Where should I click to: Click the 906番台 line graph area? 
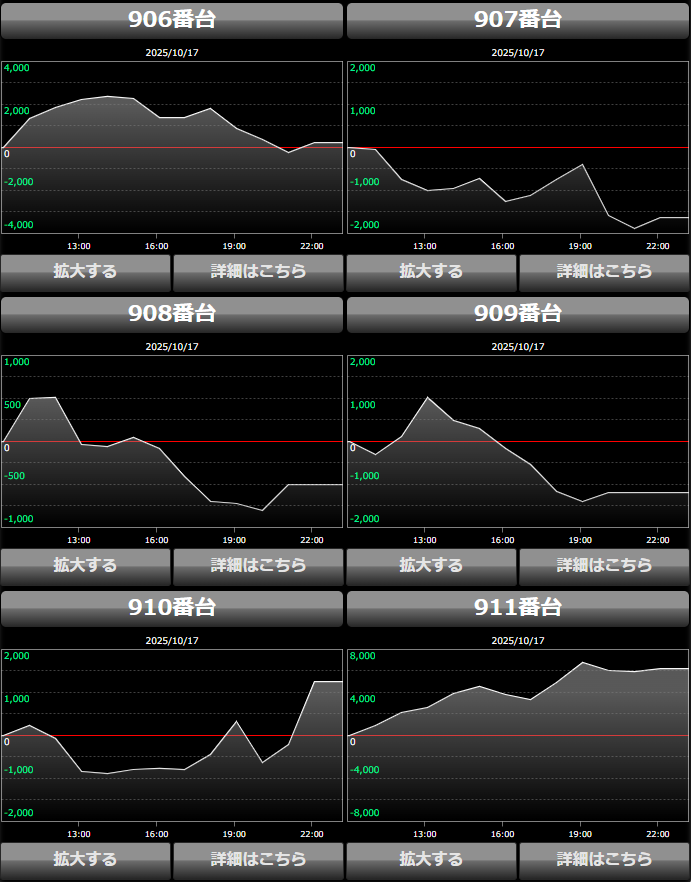(172, 147)
